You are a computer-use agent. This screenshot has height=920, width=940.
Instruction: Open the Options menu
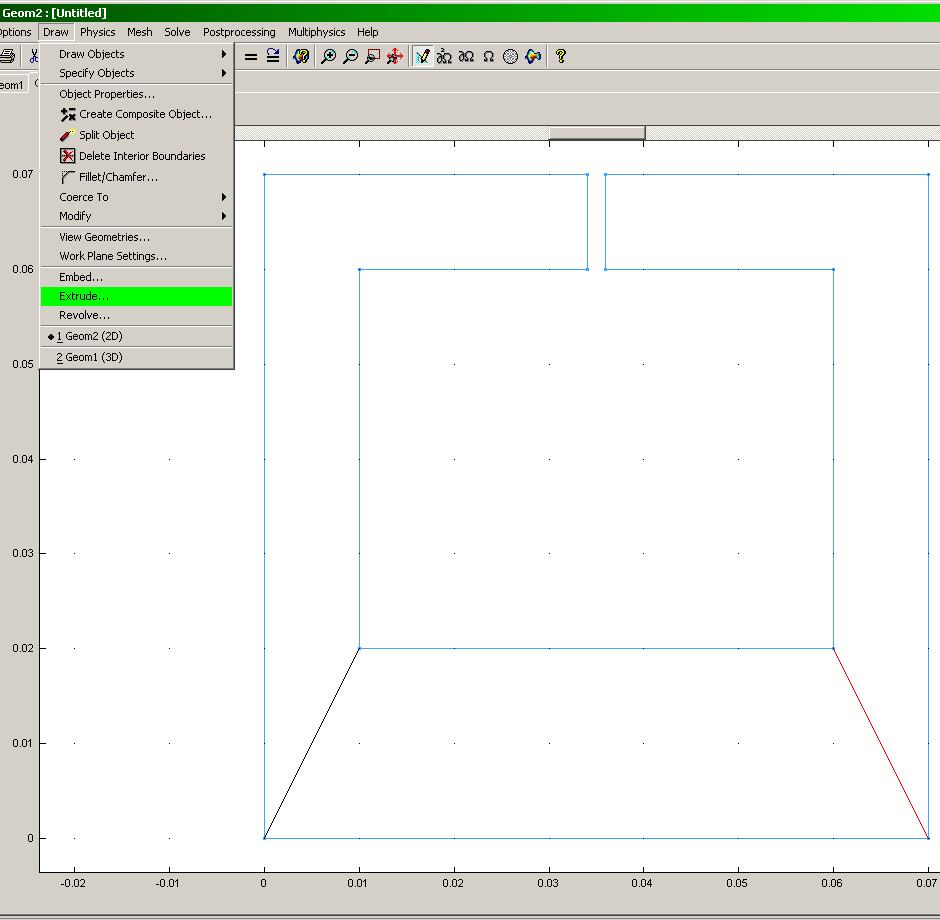[16, 32]
